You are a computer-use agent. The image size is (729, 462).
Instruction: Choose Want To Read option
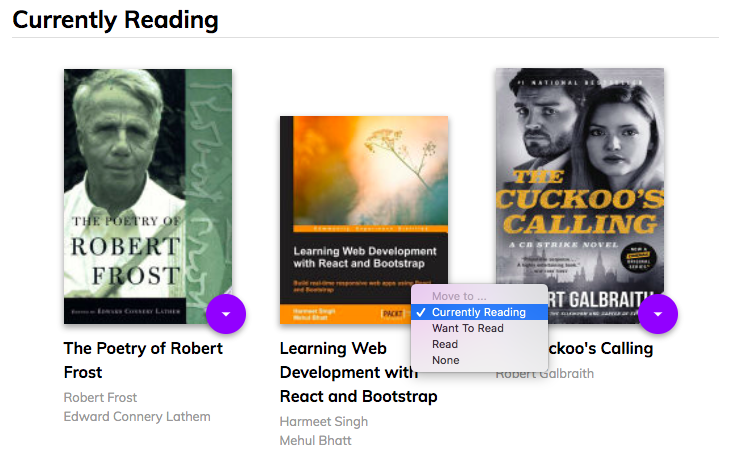[479, 328]
